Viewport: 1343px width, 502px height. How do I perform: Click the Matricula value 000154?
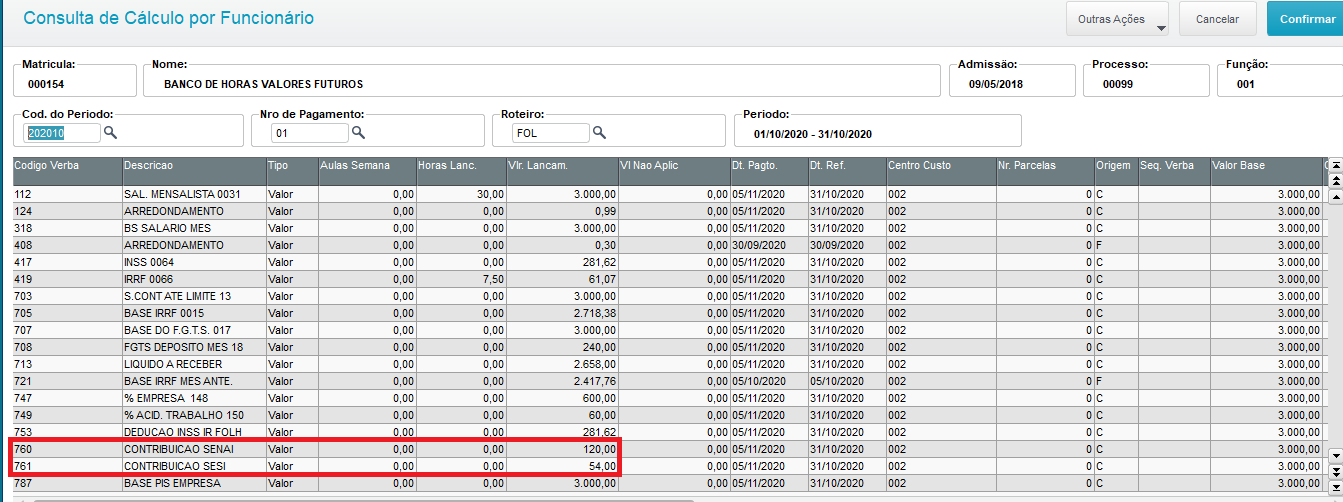point(46,85)
